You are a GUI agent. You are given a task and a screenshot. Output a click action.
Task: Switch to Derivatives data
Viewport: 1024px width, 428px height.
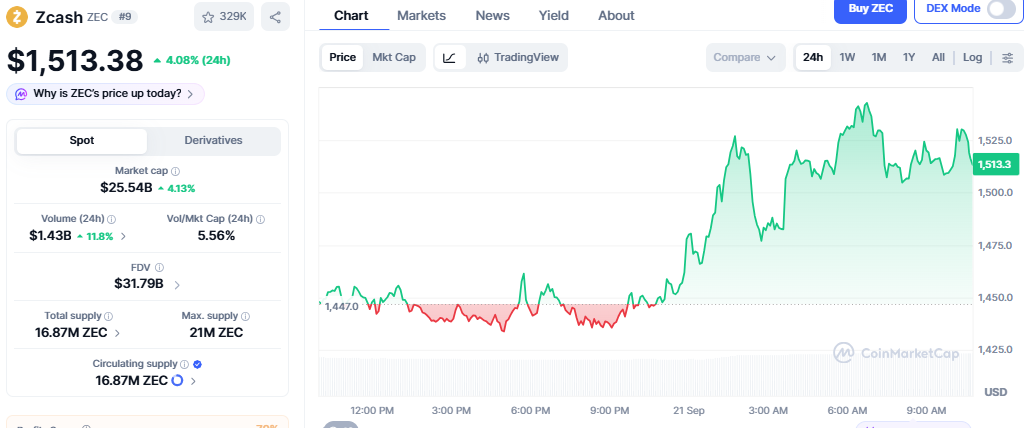point(214,140)
